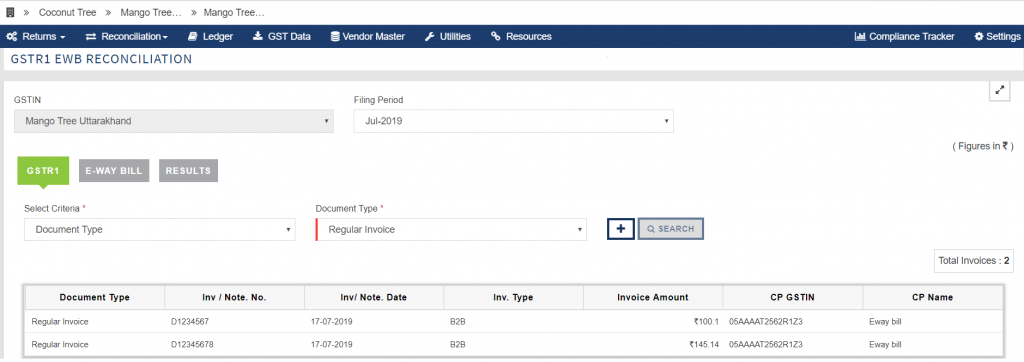The width and height of the screenshot is (1024, 362).
Task: Switch to the RESULTS tab
Action: point(188,171)
